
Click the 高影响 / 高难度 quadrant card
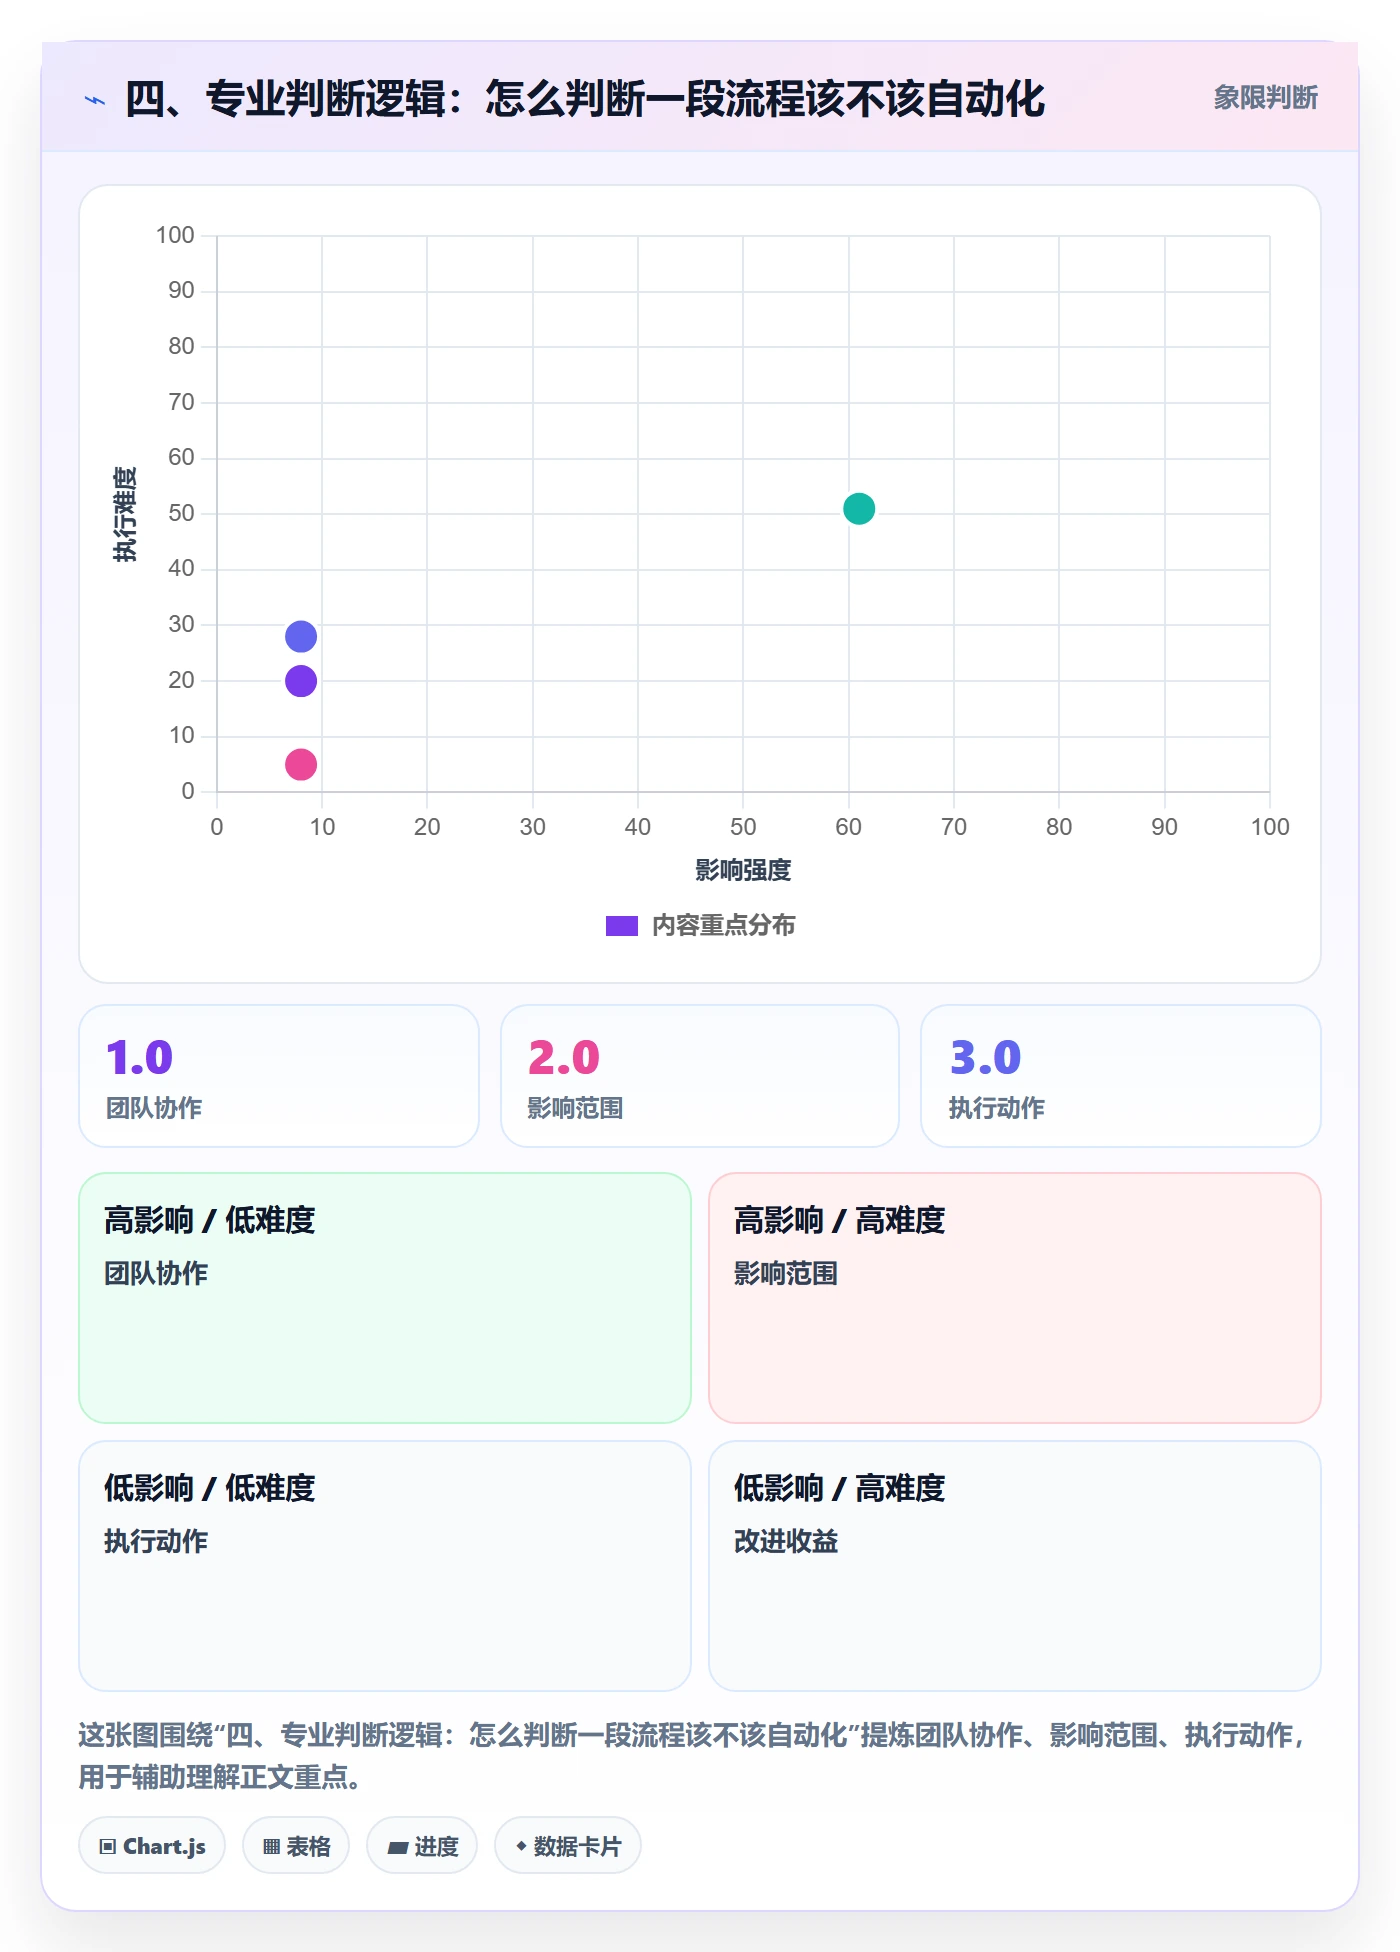1015,1298
